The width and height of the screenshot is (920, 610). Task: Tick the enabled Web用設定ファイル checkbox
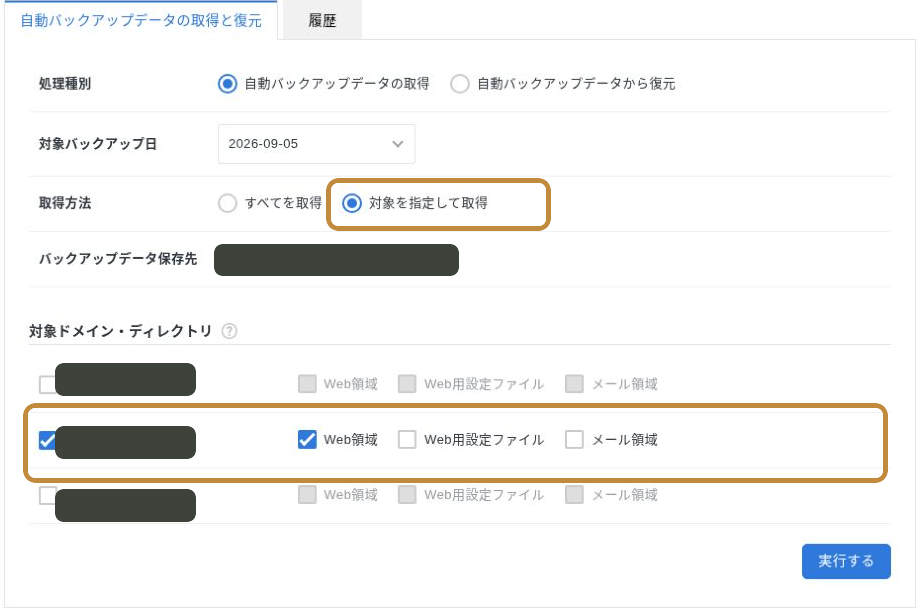[x=407, y=439]
